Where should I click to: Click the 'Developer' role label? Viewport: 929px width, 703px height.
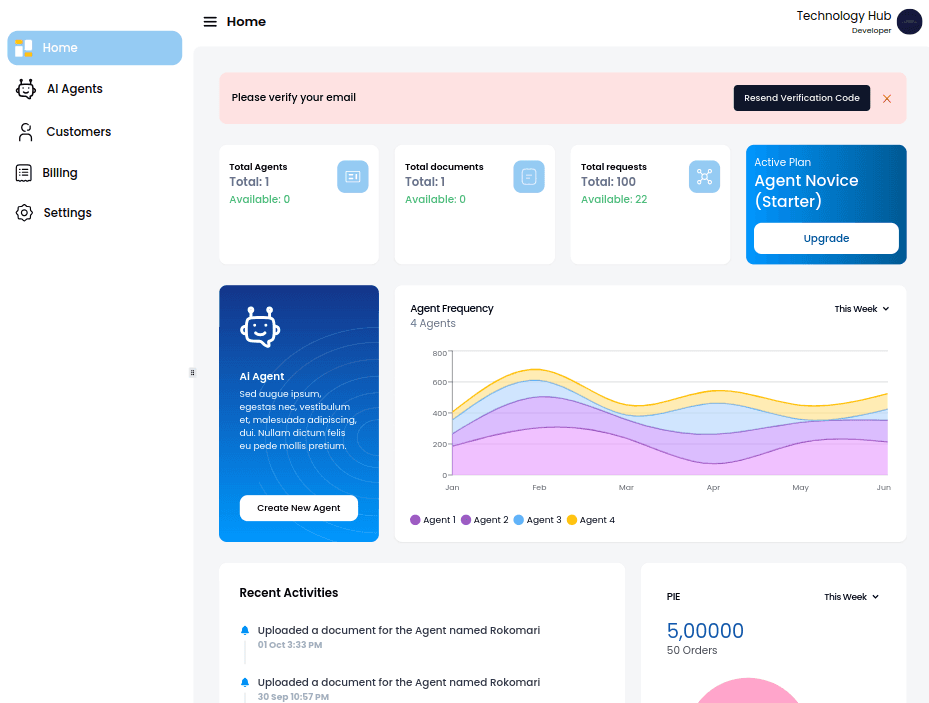(x=872, y=31)
